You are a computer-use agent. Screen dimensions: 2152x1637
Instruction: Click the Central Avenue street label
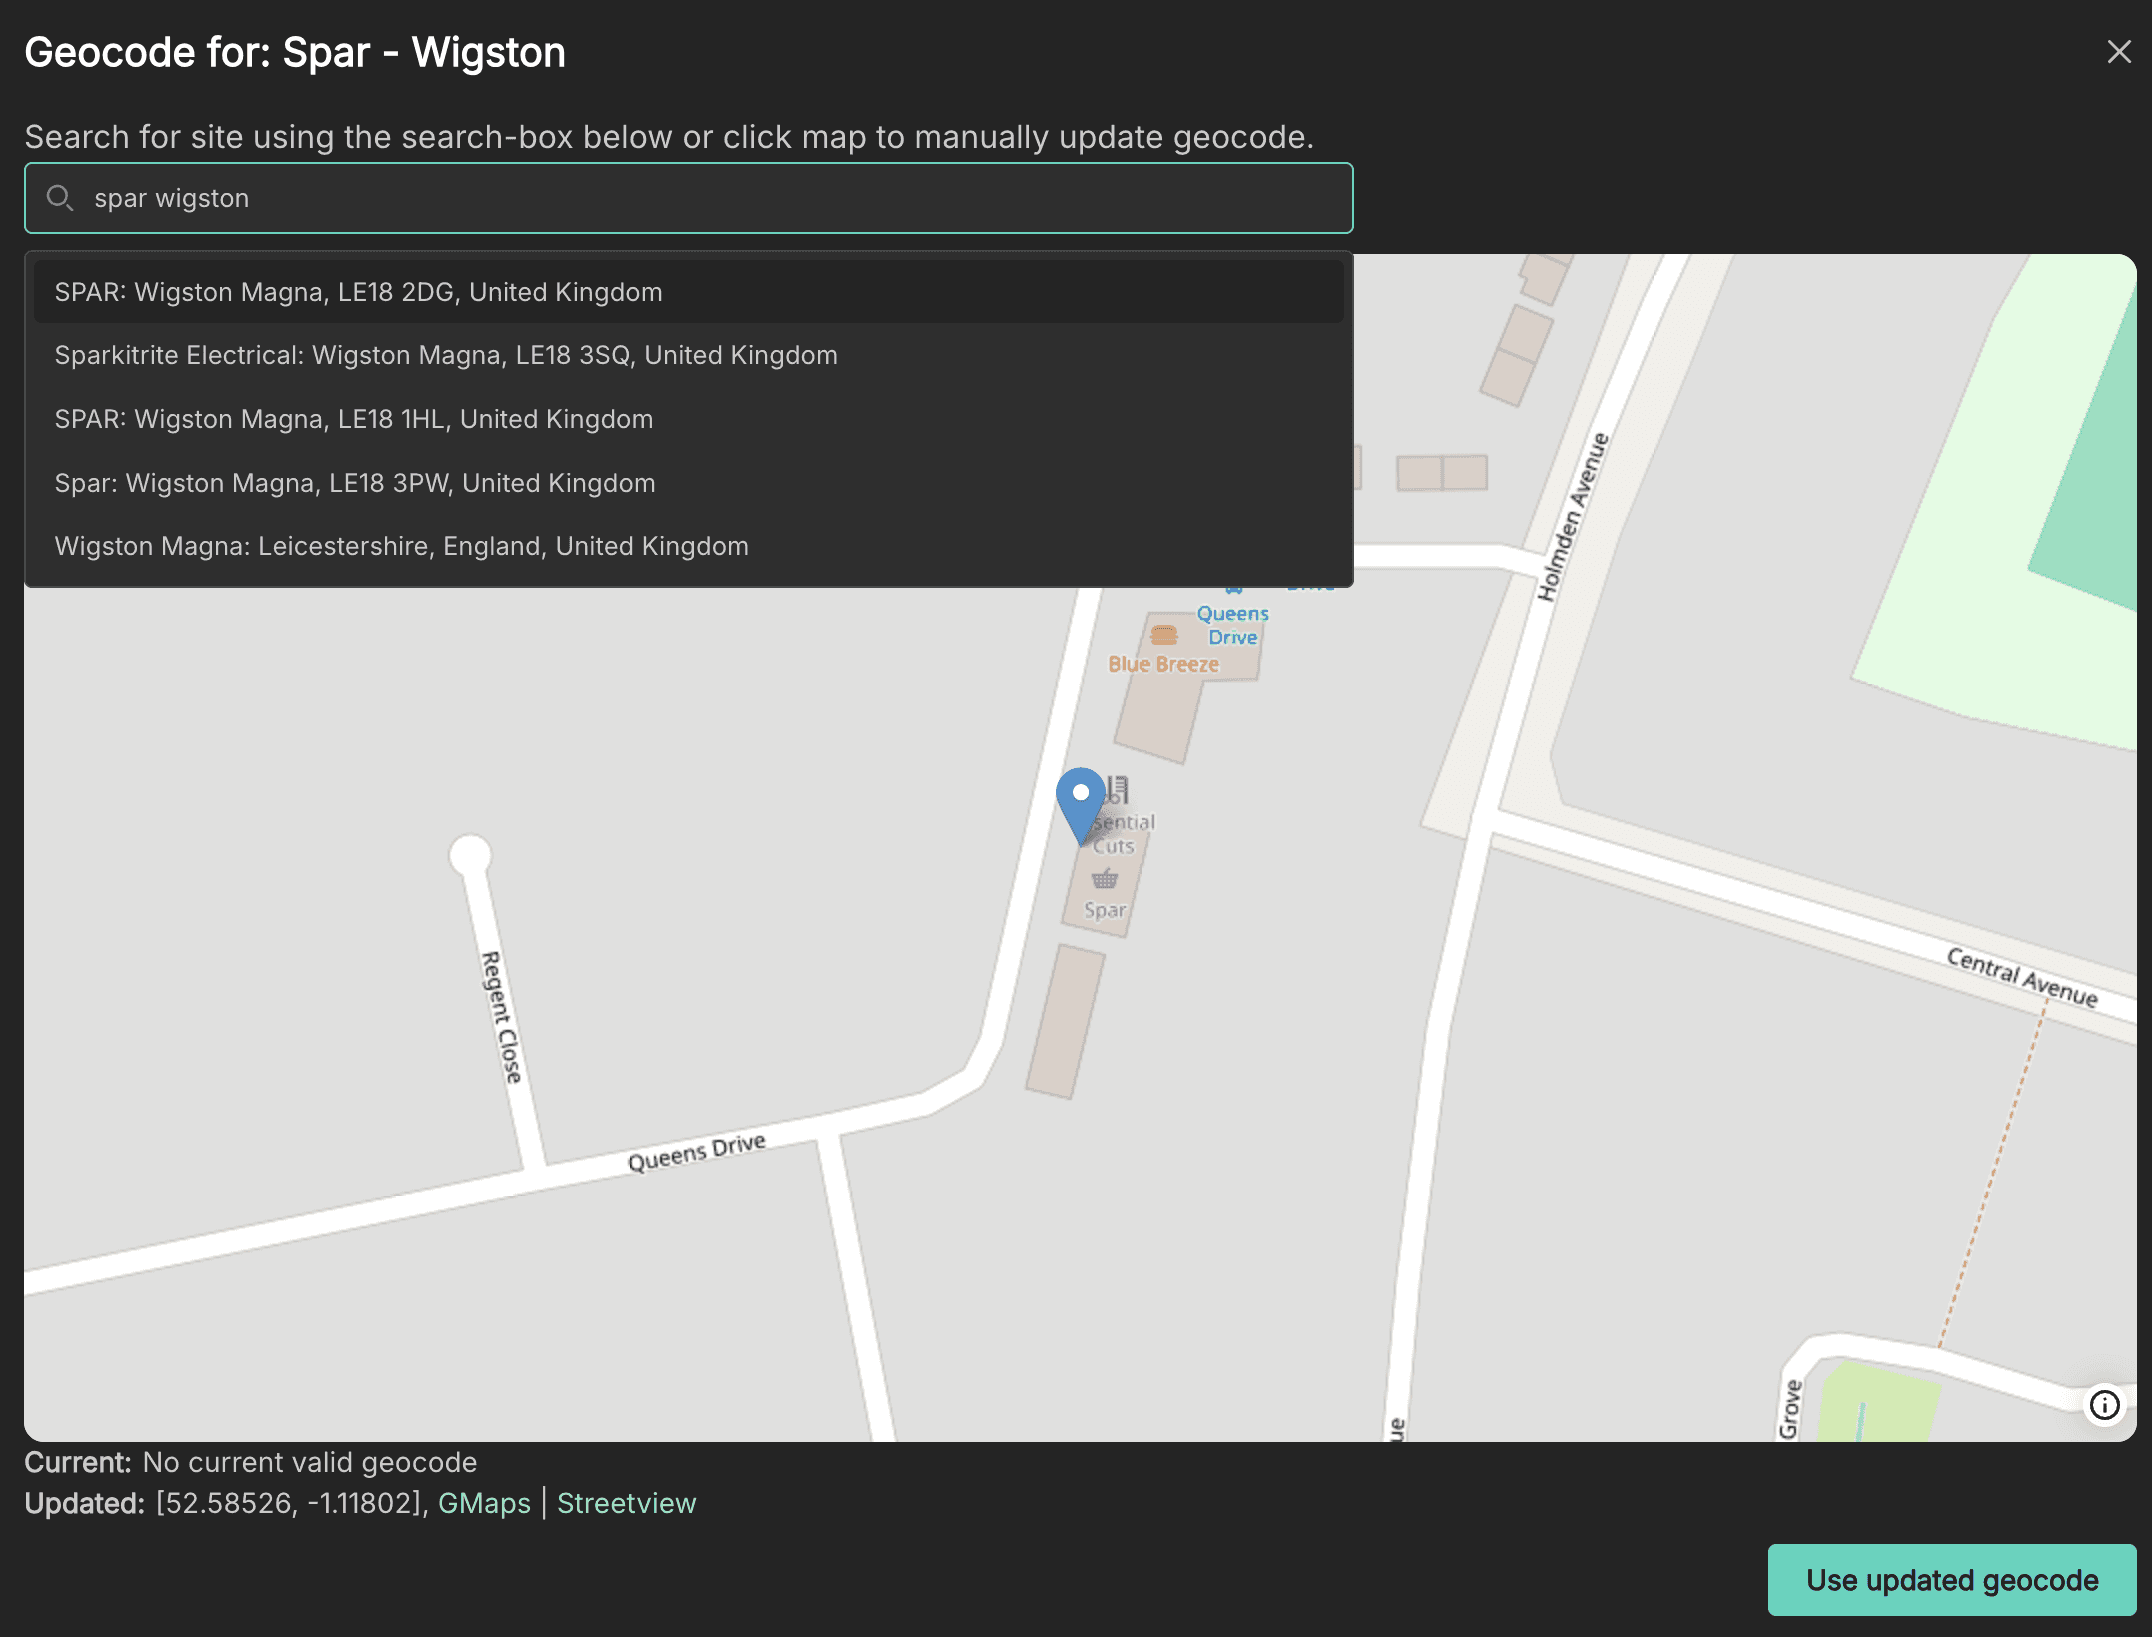coord(2022,977)
